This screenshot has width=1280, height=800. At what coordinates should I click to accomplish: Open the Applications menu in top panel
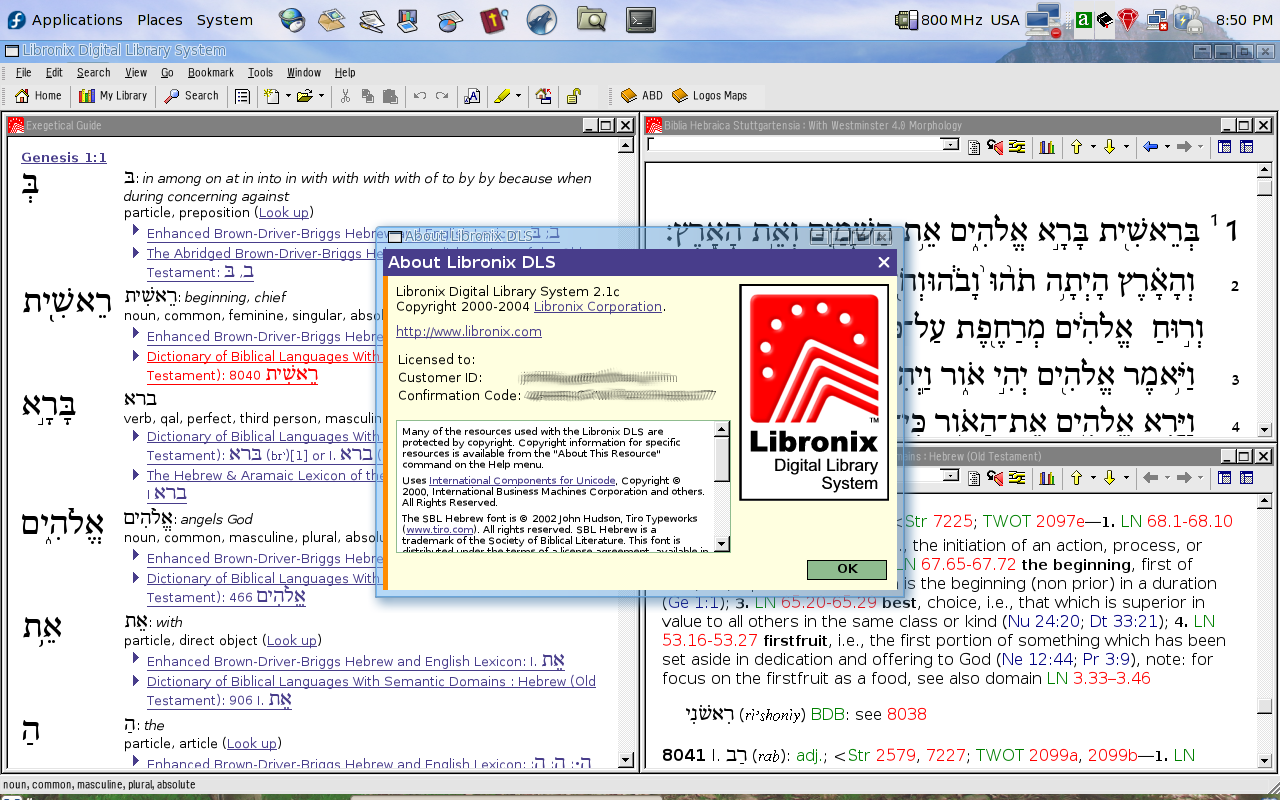[66, 19]
